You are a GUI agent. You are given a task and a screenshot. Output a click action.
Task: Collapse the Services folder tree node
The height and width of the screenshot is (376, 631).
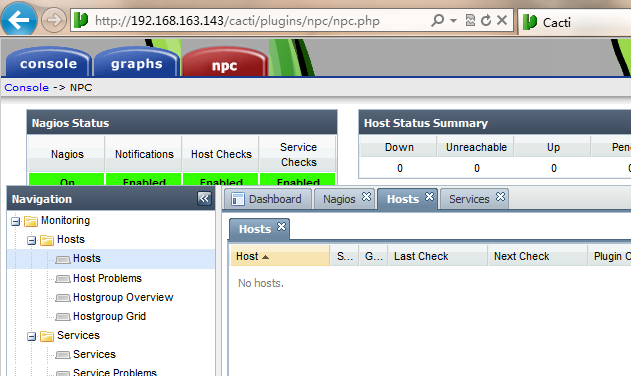coord(31,337)
